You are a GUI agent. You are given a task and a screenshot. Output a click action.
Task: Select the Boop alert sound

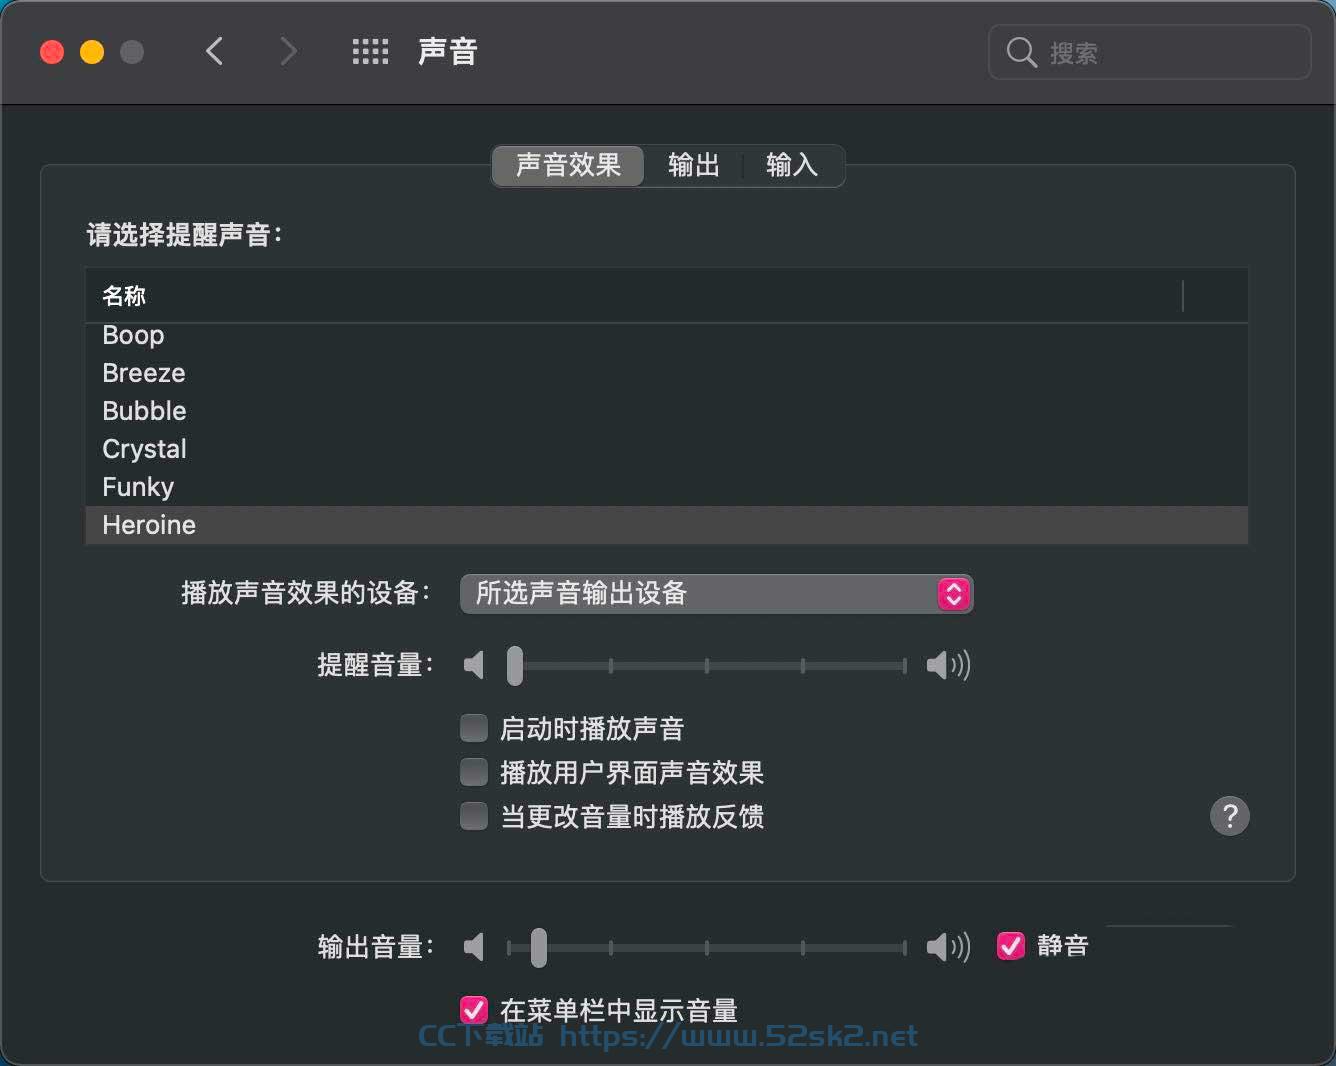pyautogui.click(x=667, y=335)
